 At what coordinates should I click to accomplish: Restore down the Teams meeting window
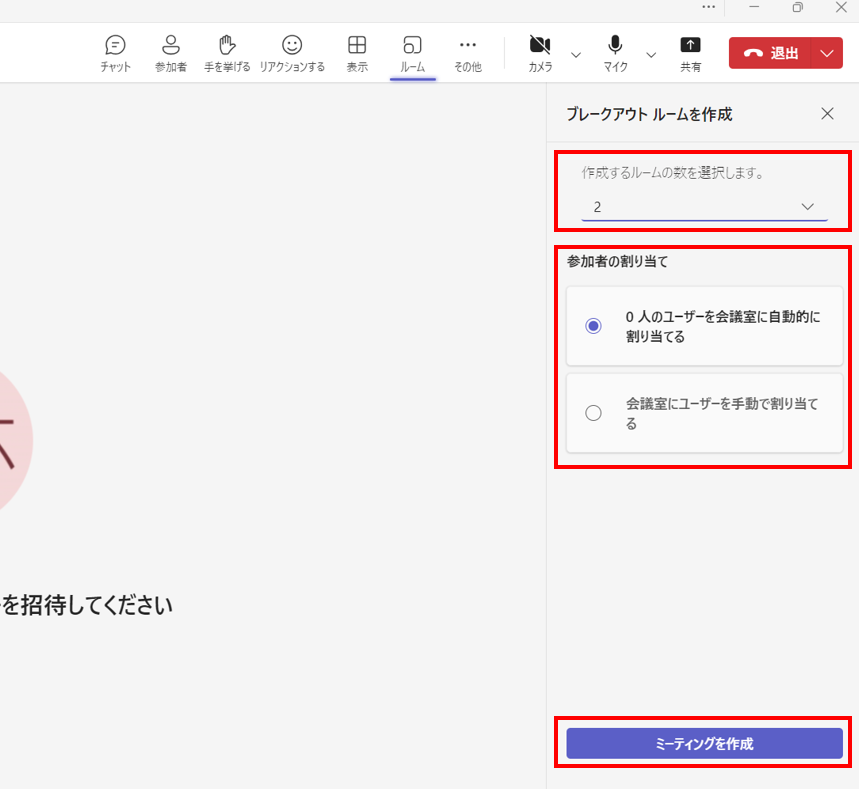click(x=798, y=7)
